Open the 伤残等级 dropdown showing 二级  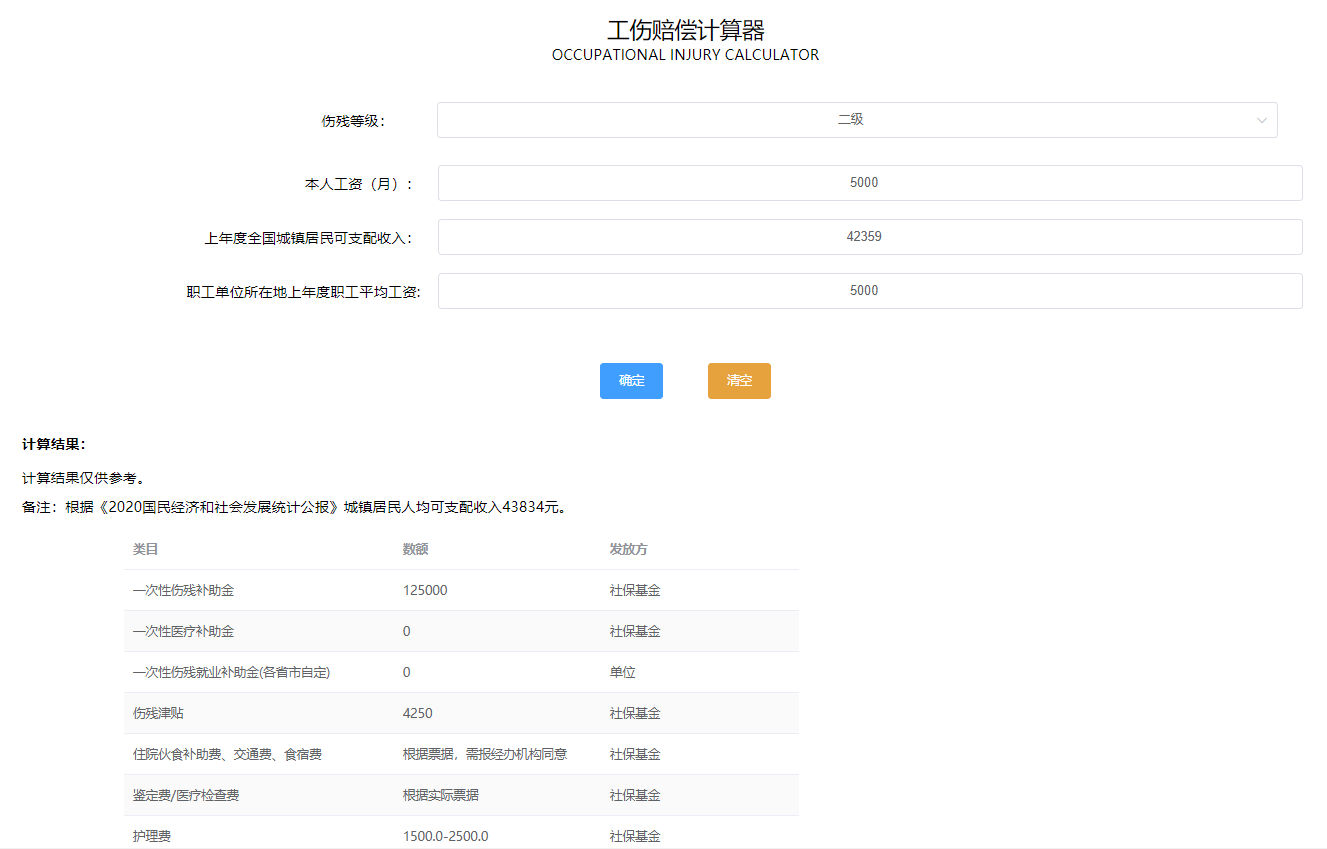857,120
